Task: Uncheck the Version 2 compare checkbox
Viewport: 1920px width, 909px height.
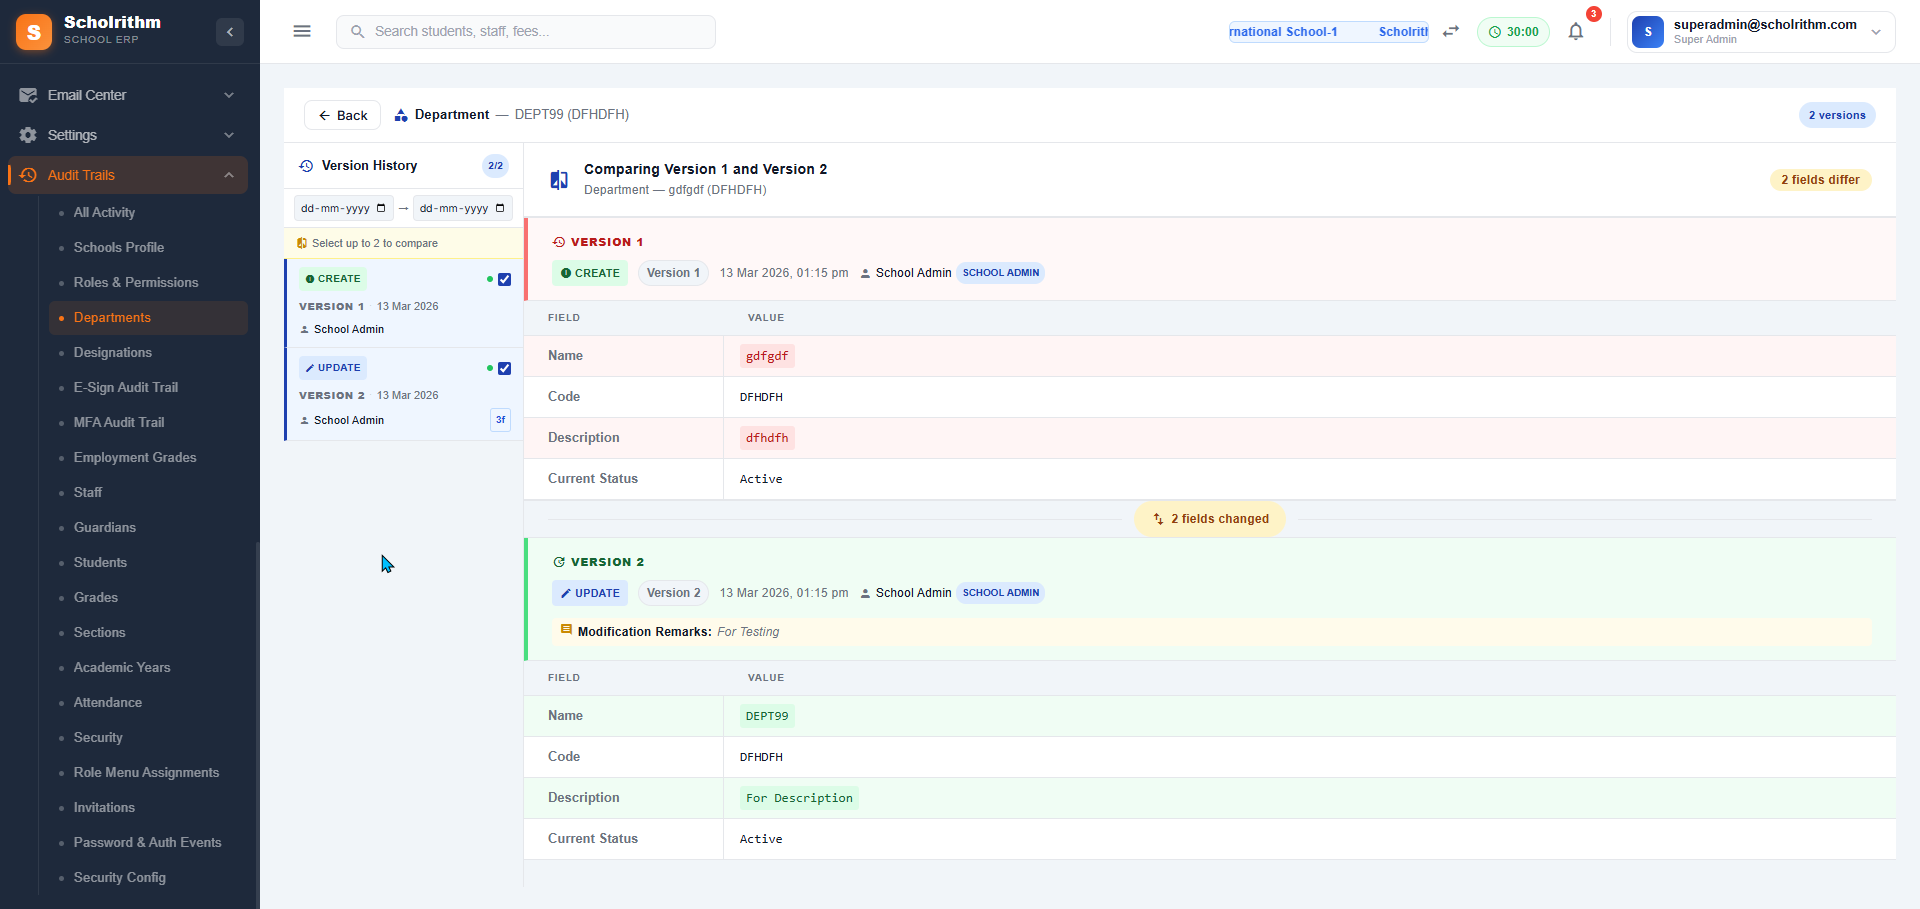Action: point(505,368)
